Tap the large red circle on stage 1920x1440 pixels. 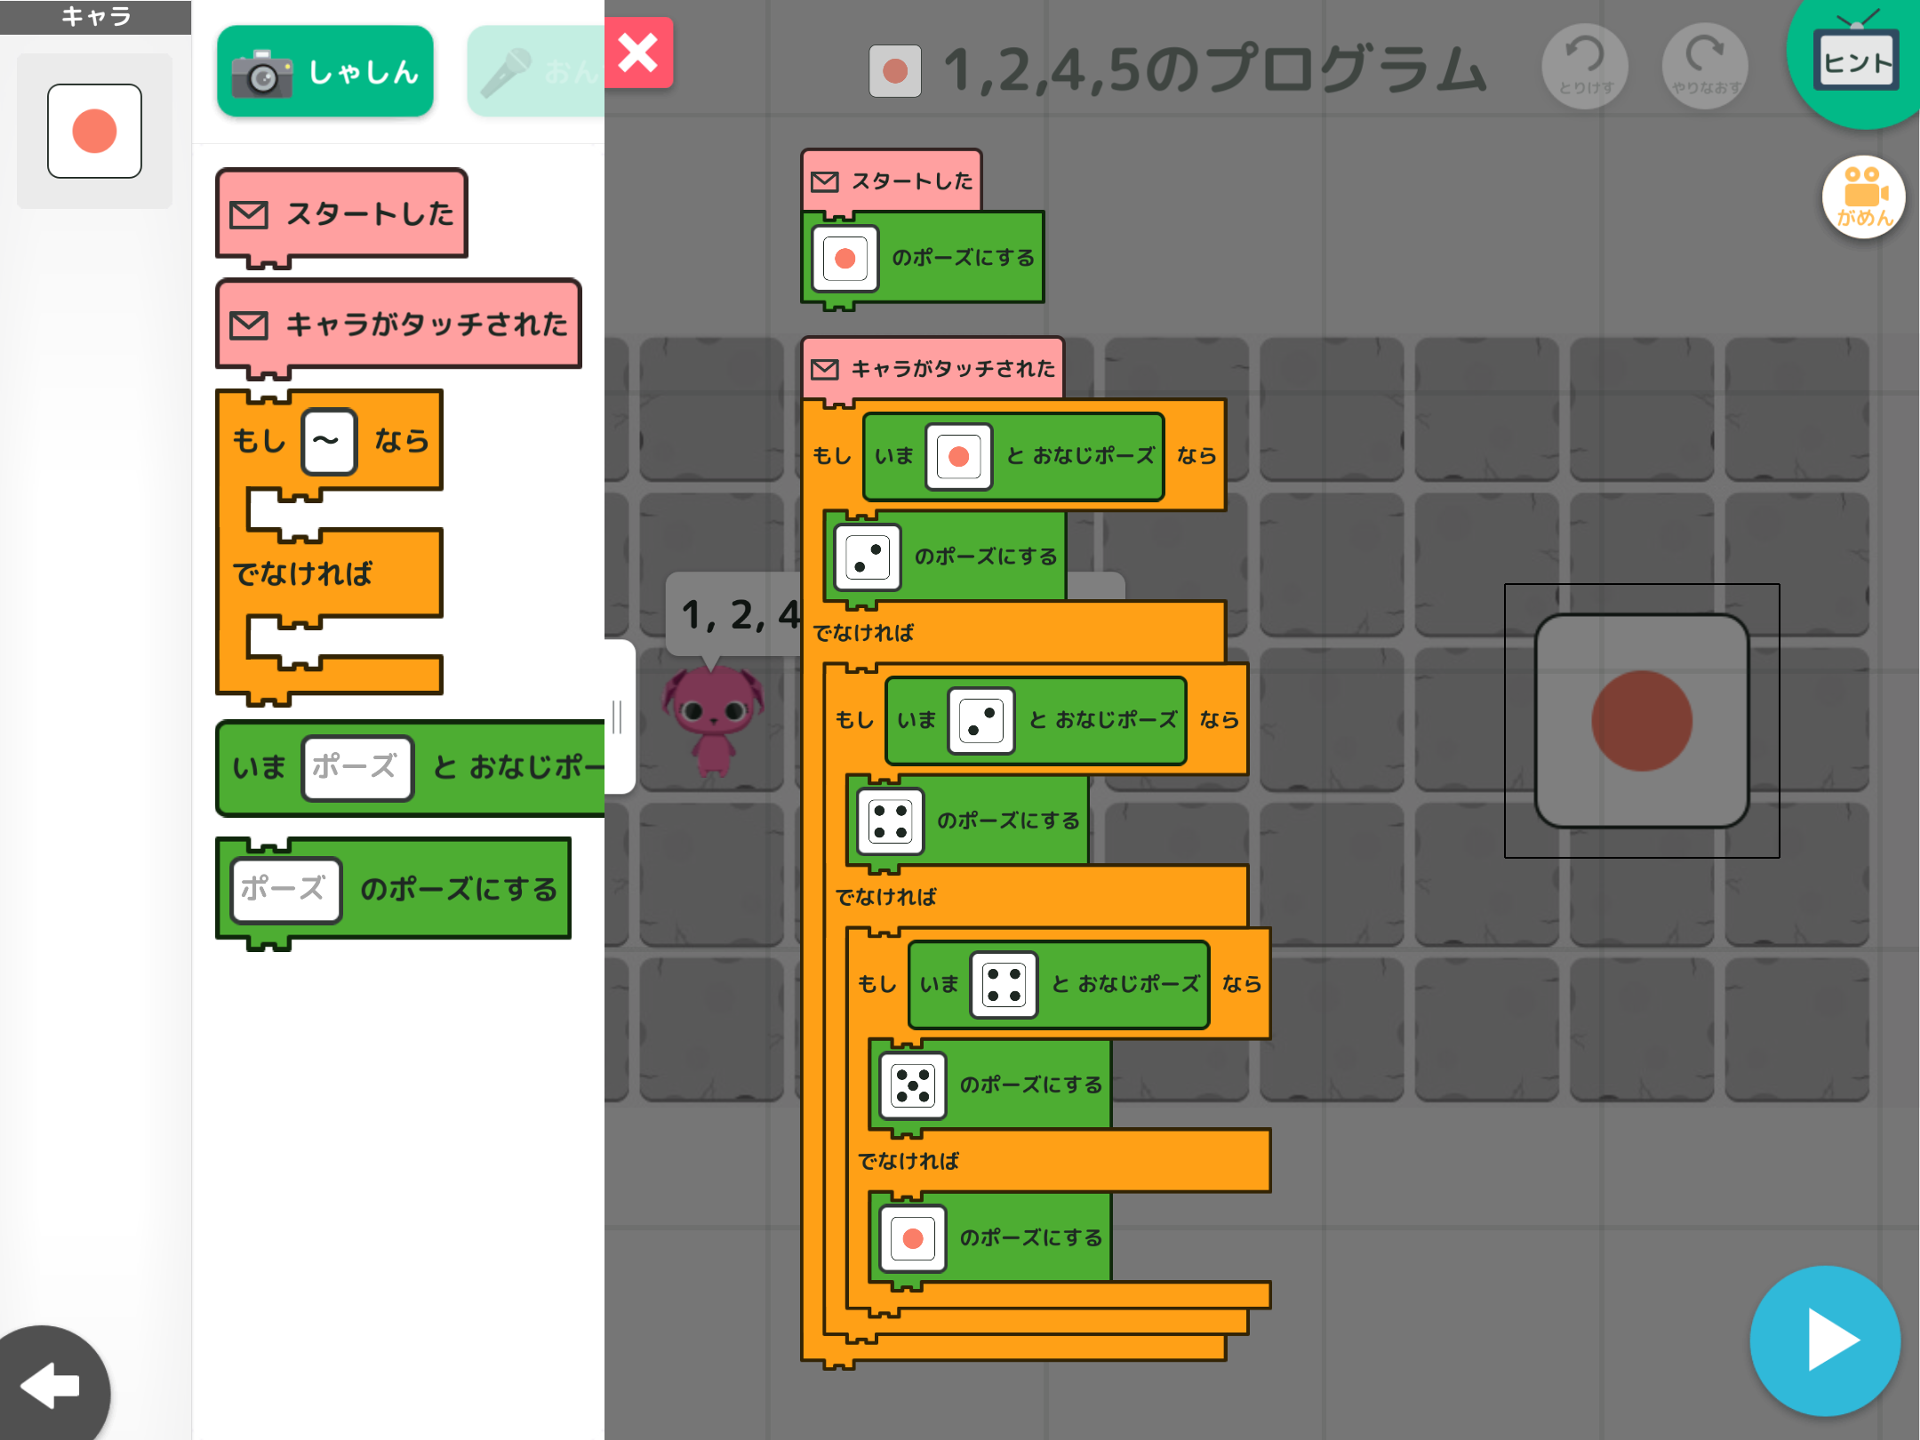1641,721
